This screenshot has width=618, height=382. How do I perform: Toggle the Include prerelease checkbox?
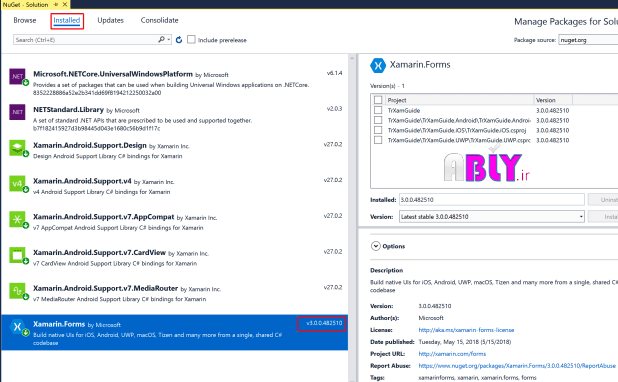tap(191, 39)
